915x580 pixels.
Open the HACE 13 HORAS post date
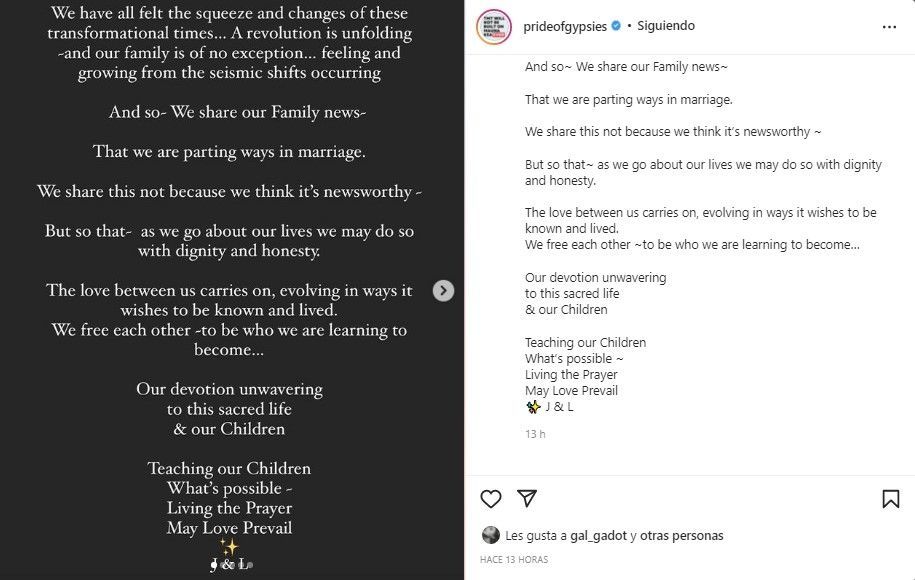click(x=514, y=560)
